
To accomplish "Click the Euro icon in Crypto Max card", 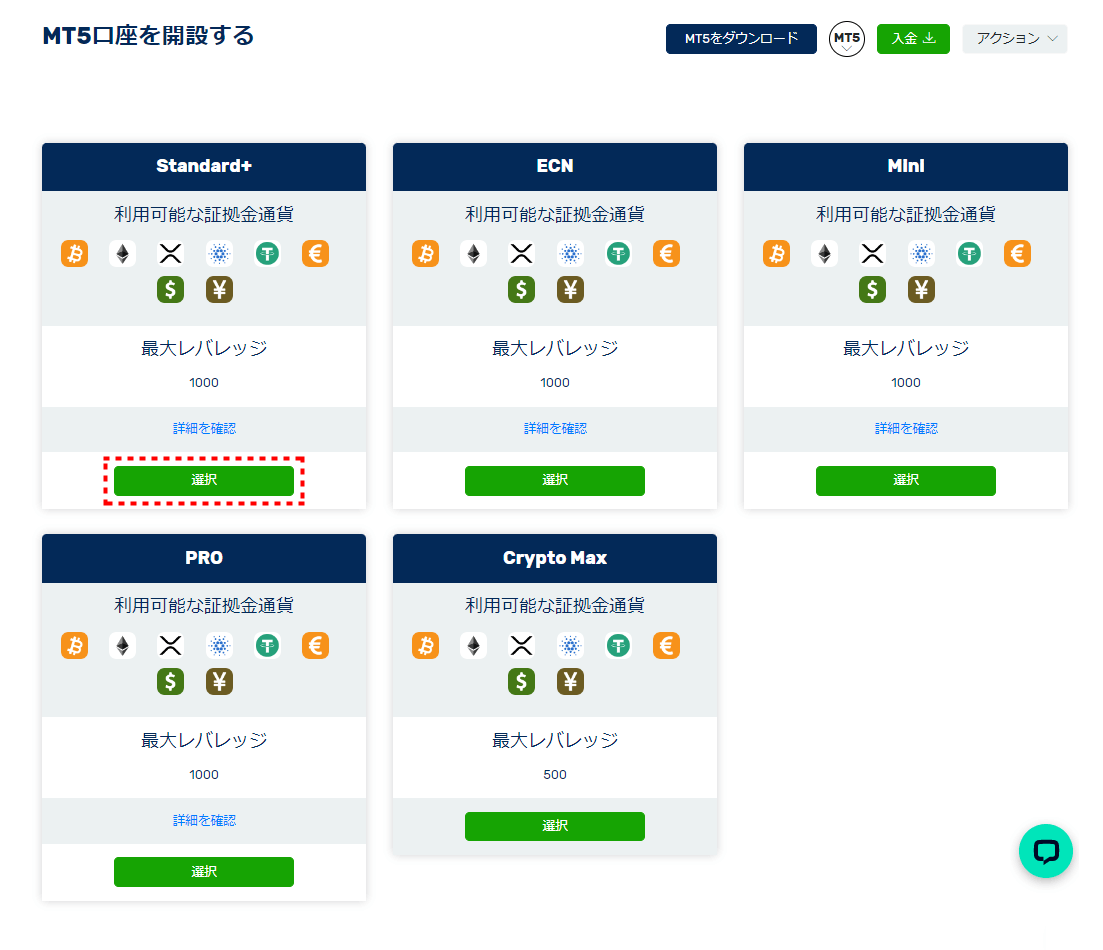I will [666, 645].
